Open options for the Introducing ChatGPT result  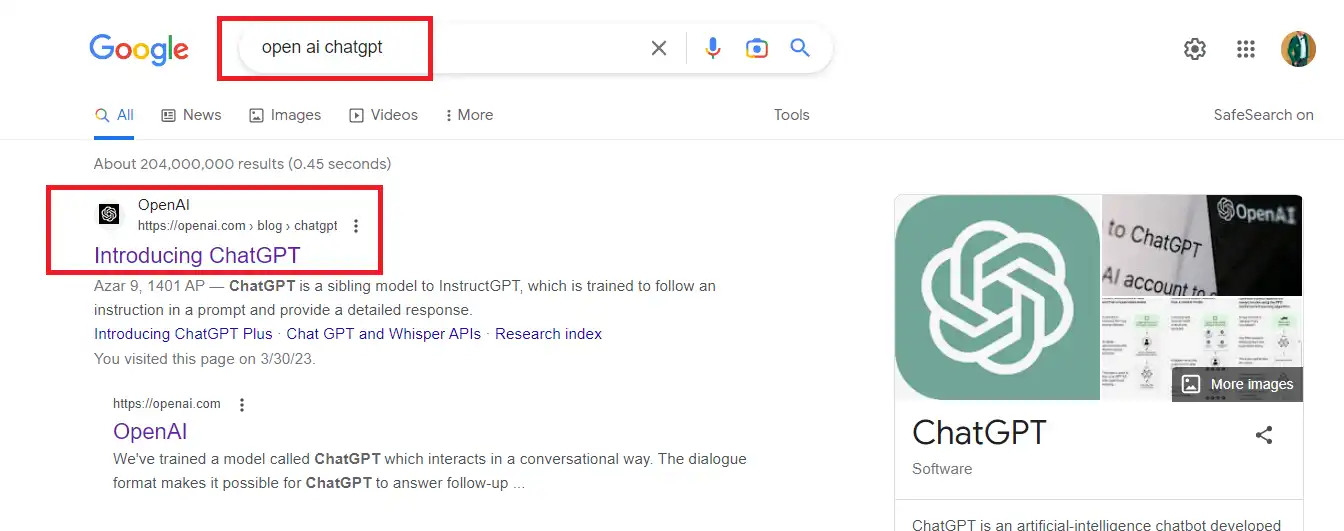356,226
